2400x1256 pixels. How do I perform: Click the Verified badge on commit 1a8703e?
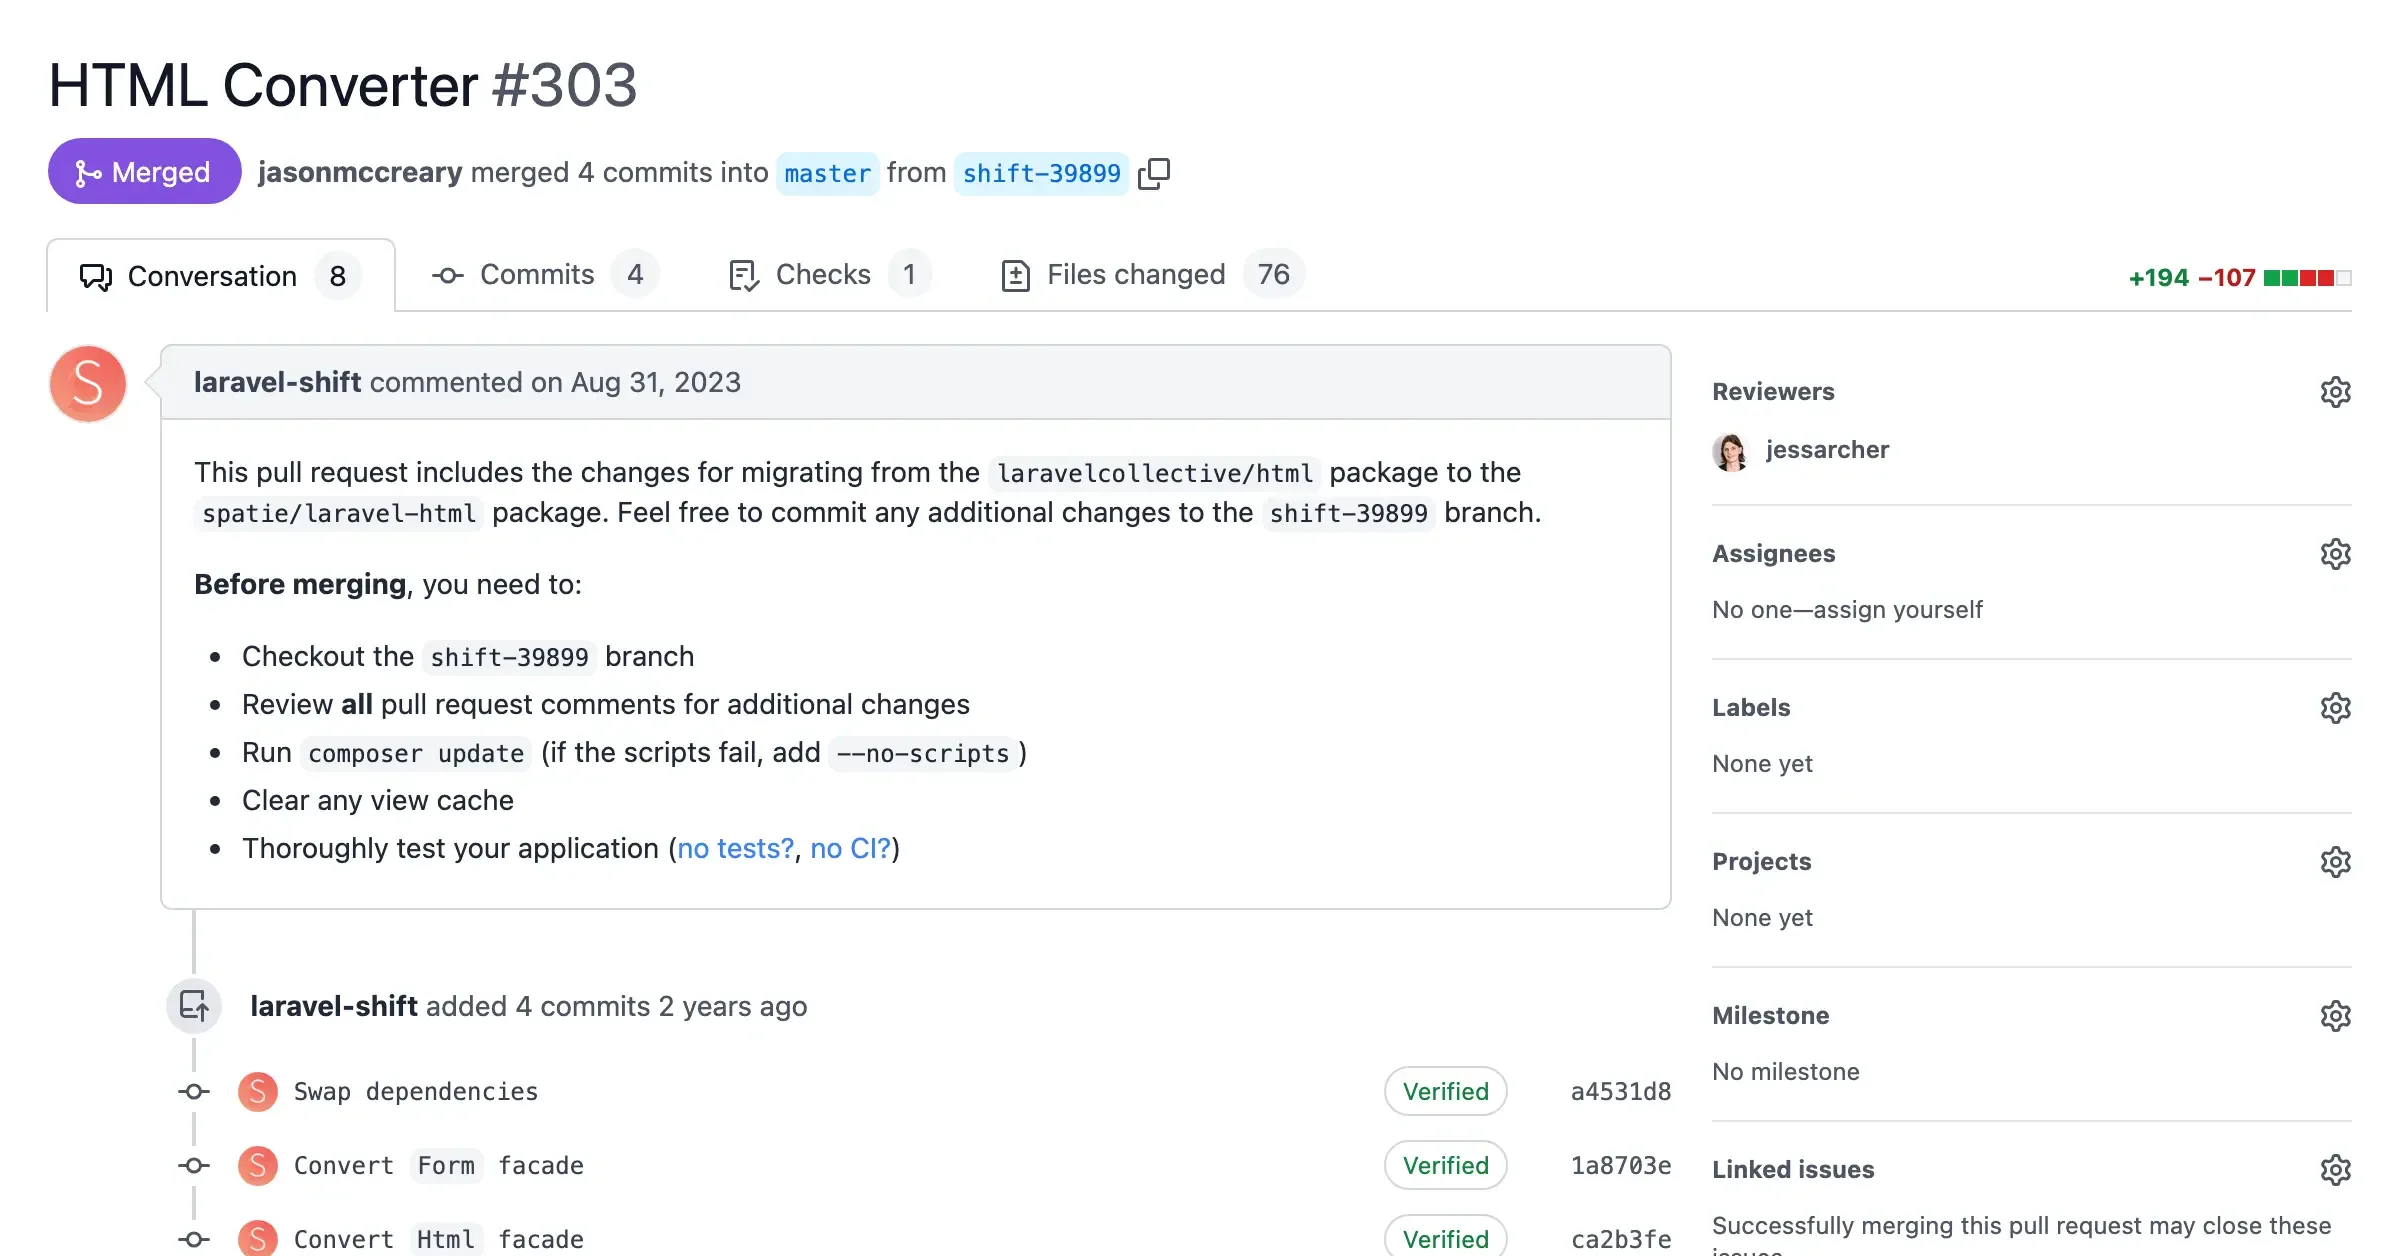click(1445, 1165)
